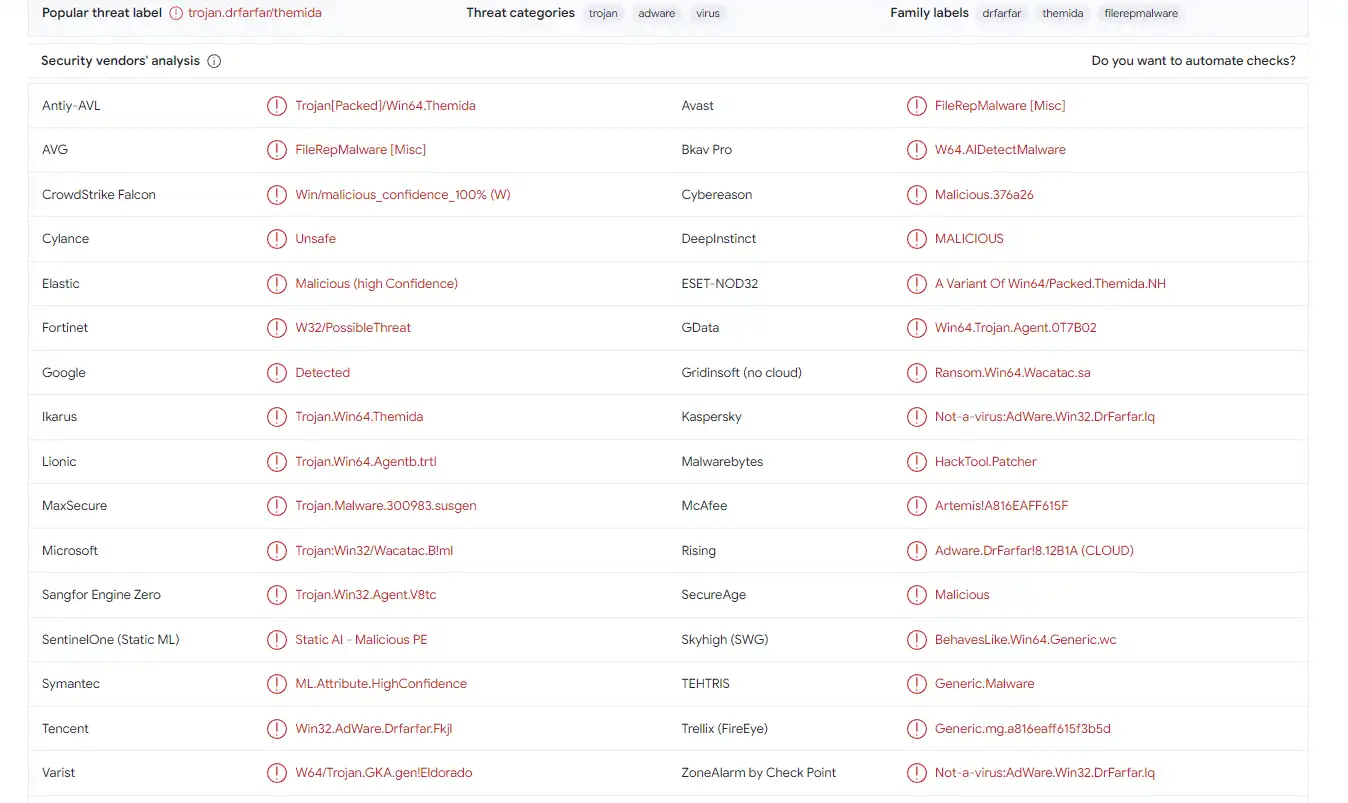Click the Win/malicious_confidence_100% (W) text
This screenshot has height=803, width=1348.
pos(403,195)
